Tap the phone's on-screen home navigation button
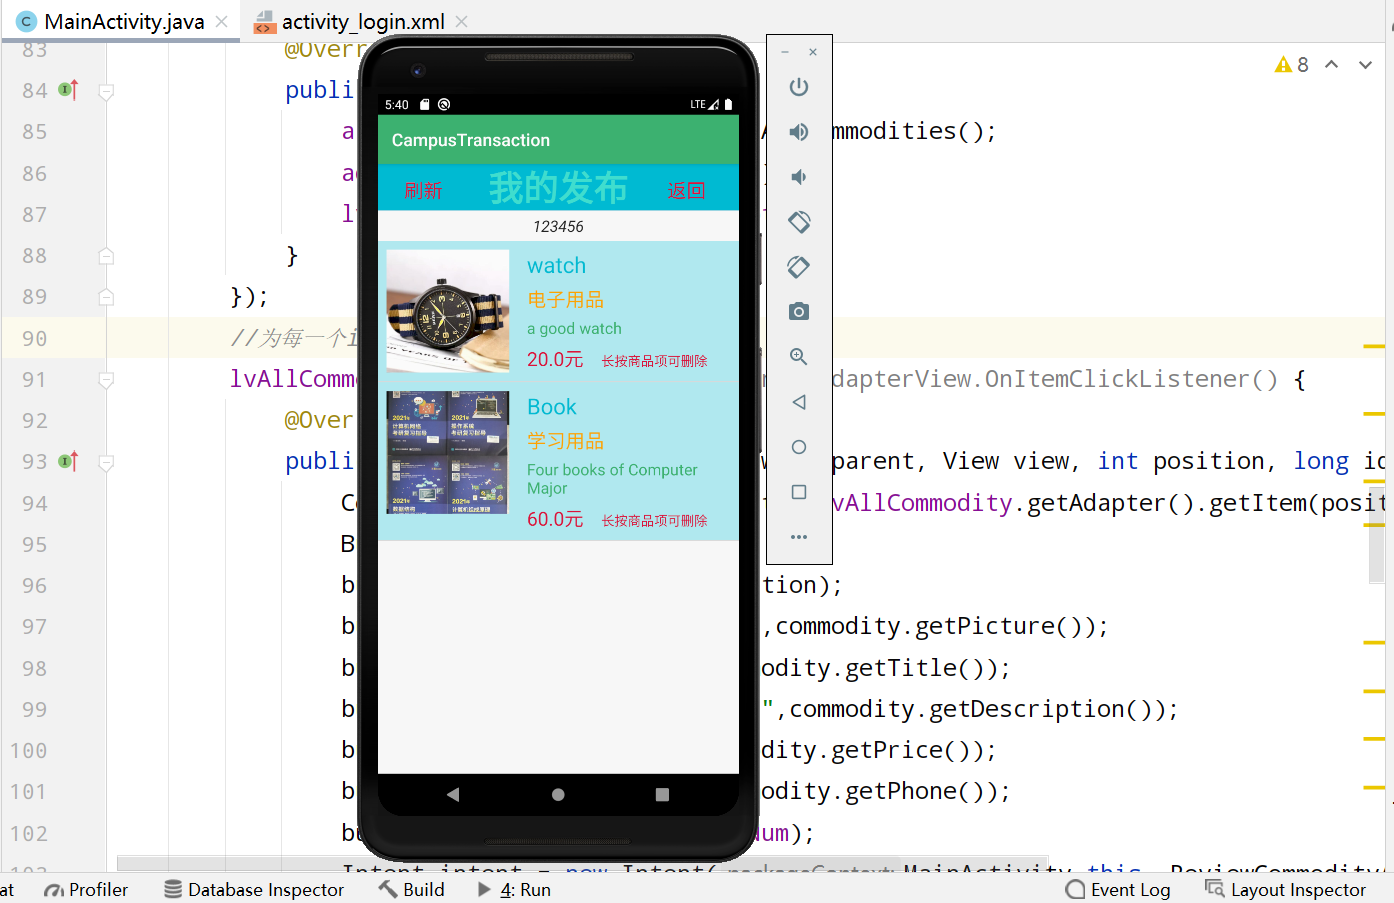Image resolution: width=1394 pixels, height=903 pixels. click(x=558, y=794)
